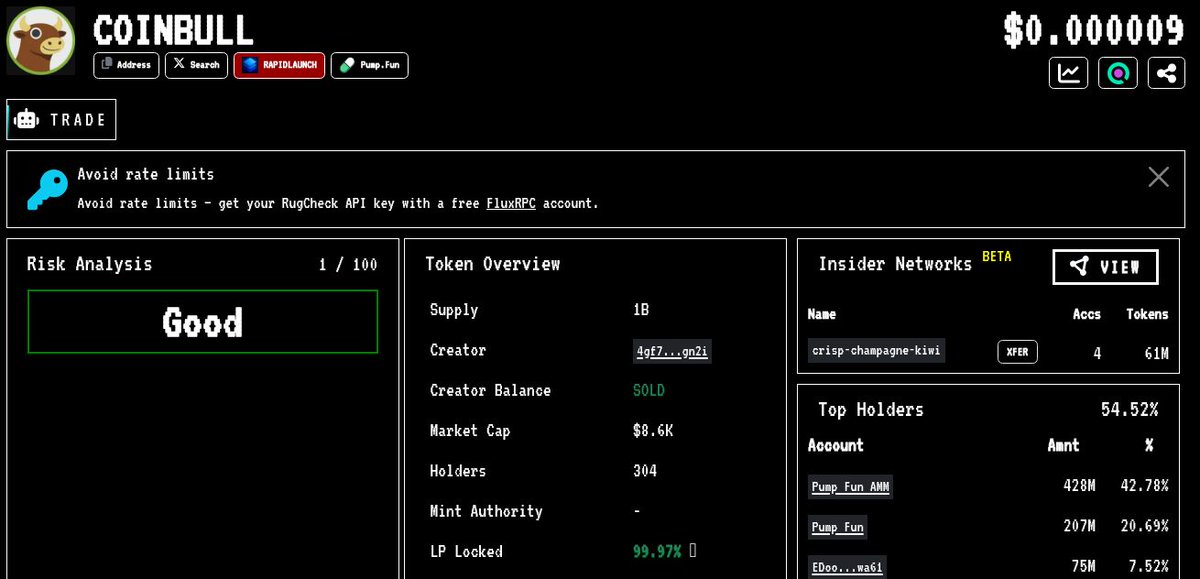Click the robot icon in TRADE button
The height and width of the screenshot is (579, 1200).
(x=27, y=119)
